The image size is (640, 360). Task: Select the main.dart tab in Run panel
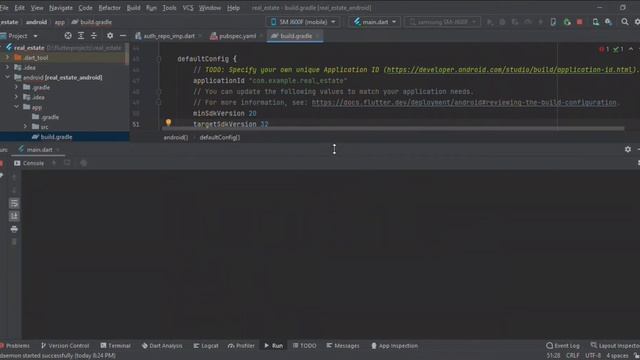click(x=38, y=150)
